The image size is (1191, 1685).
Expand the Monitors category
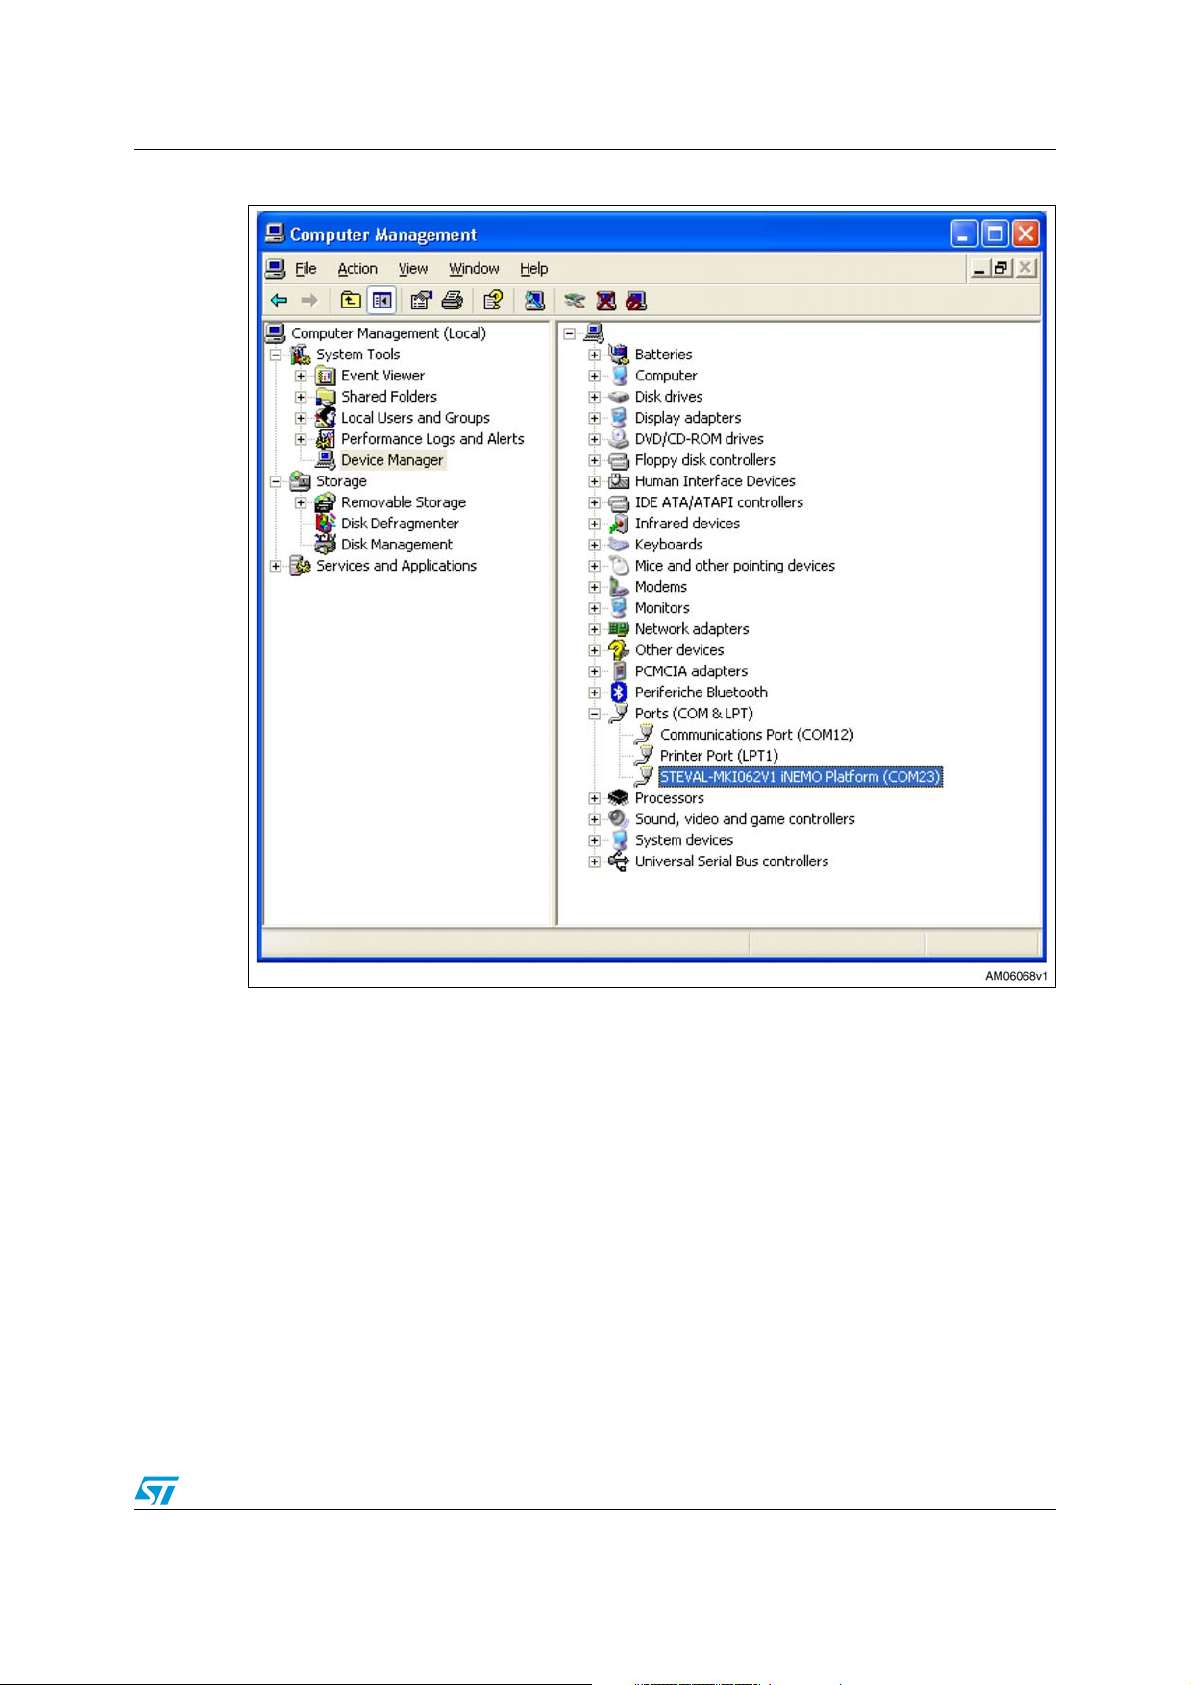pos(594,608)
